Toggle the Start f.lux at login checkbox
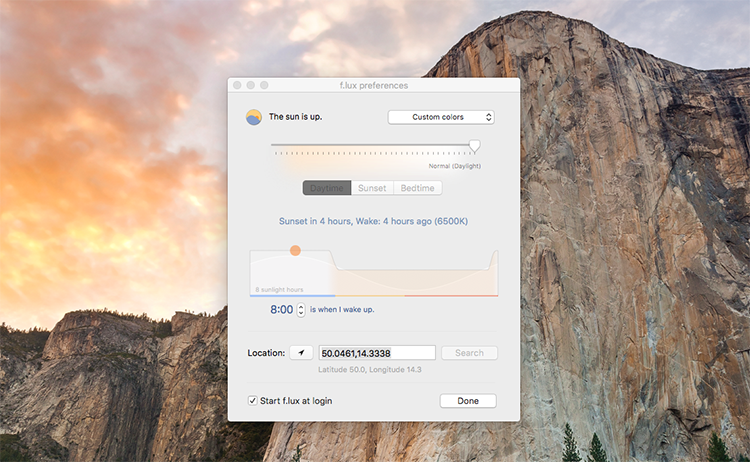Screen dimensions: 750x462 253,401
